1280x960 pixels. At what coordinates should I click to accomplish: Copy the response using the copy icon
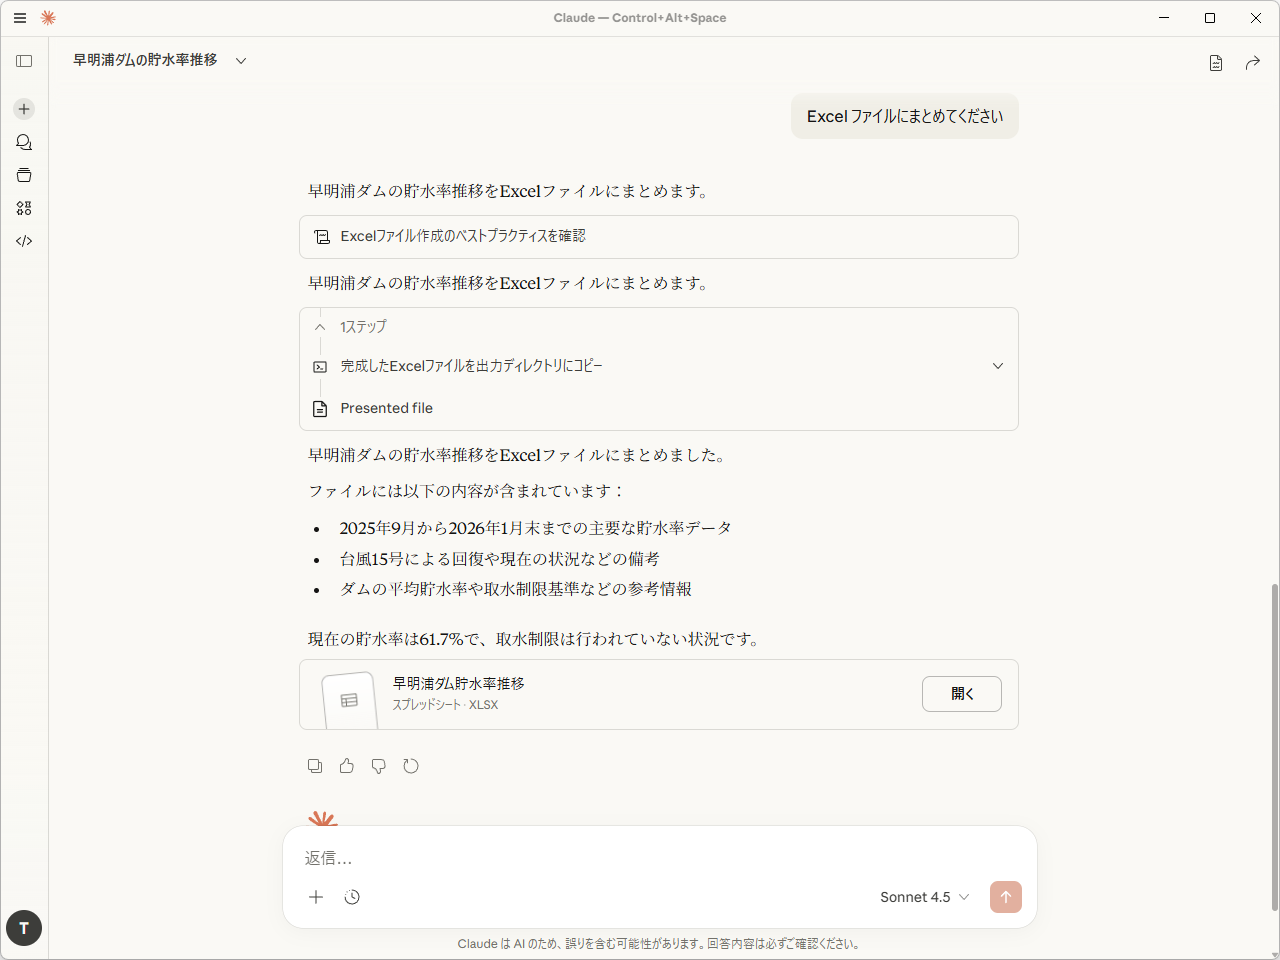pos(315,765)
